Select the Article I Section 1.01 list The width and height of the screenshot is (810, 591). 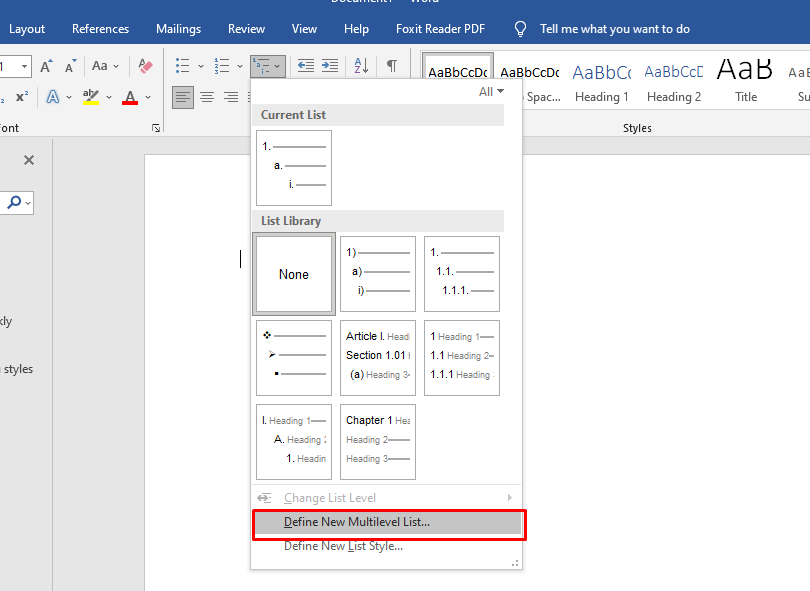(x=378, y=357)
